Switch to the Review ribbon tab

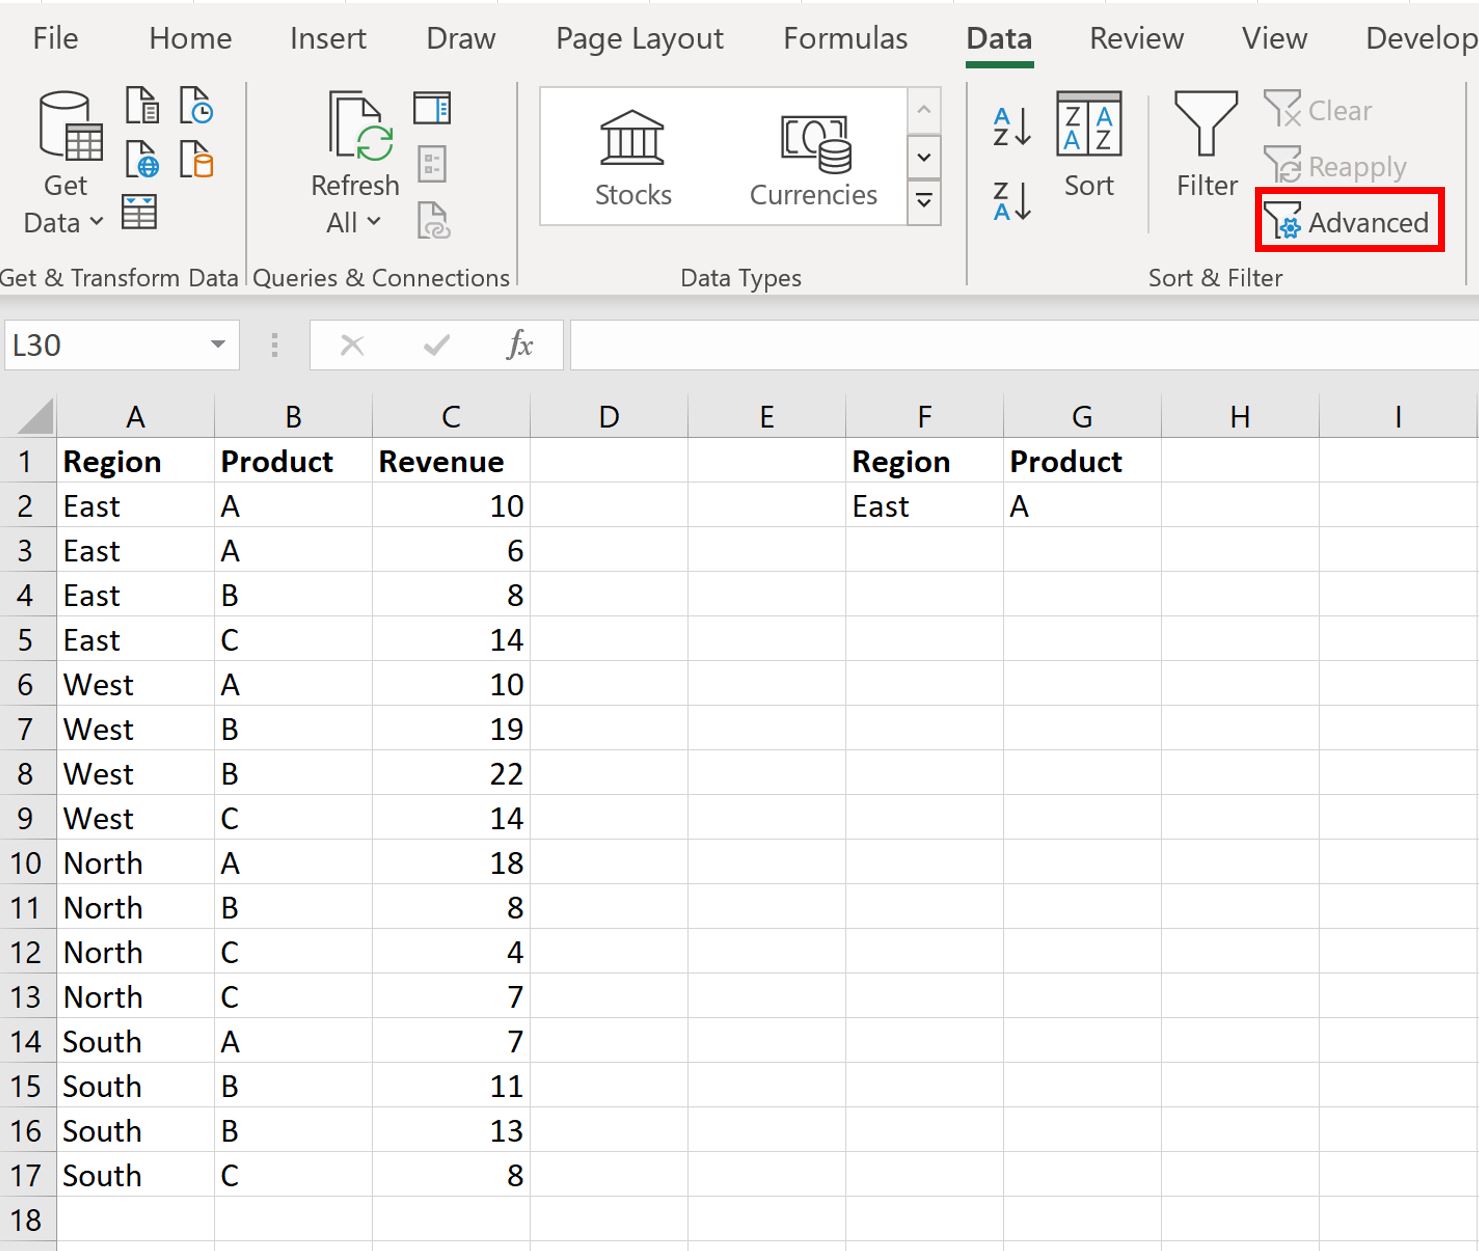1136,38
